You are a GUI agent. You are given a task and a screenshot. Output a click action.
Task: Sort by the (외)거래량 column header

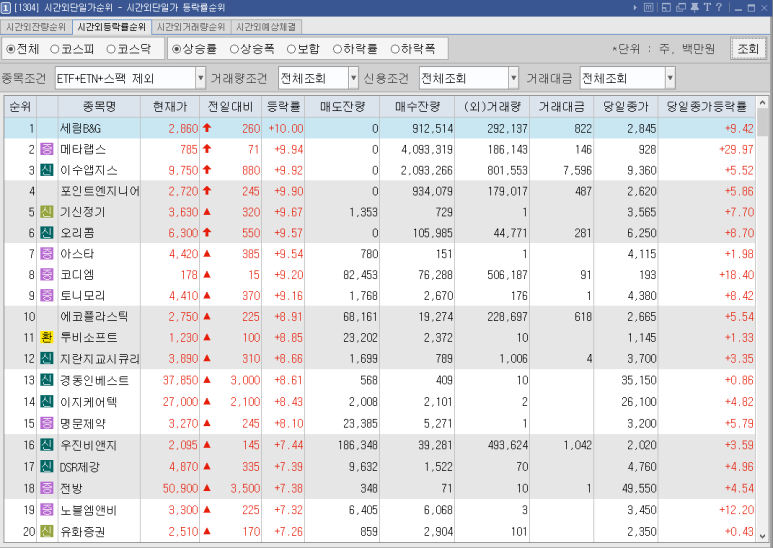[492, 106]
